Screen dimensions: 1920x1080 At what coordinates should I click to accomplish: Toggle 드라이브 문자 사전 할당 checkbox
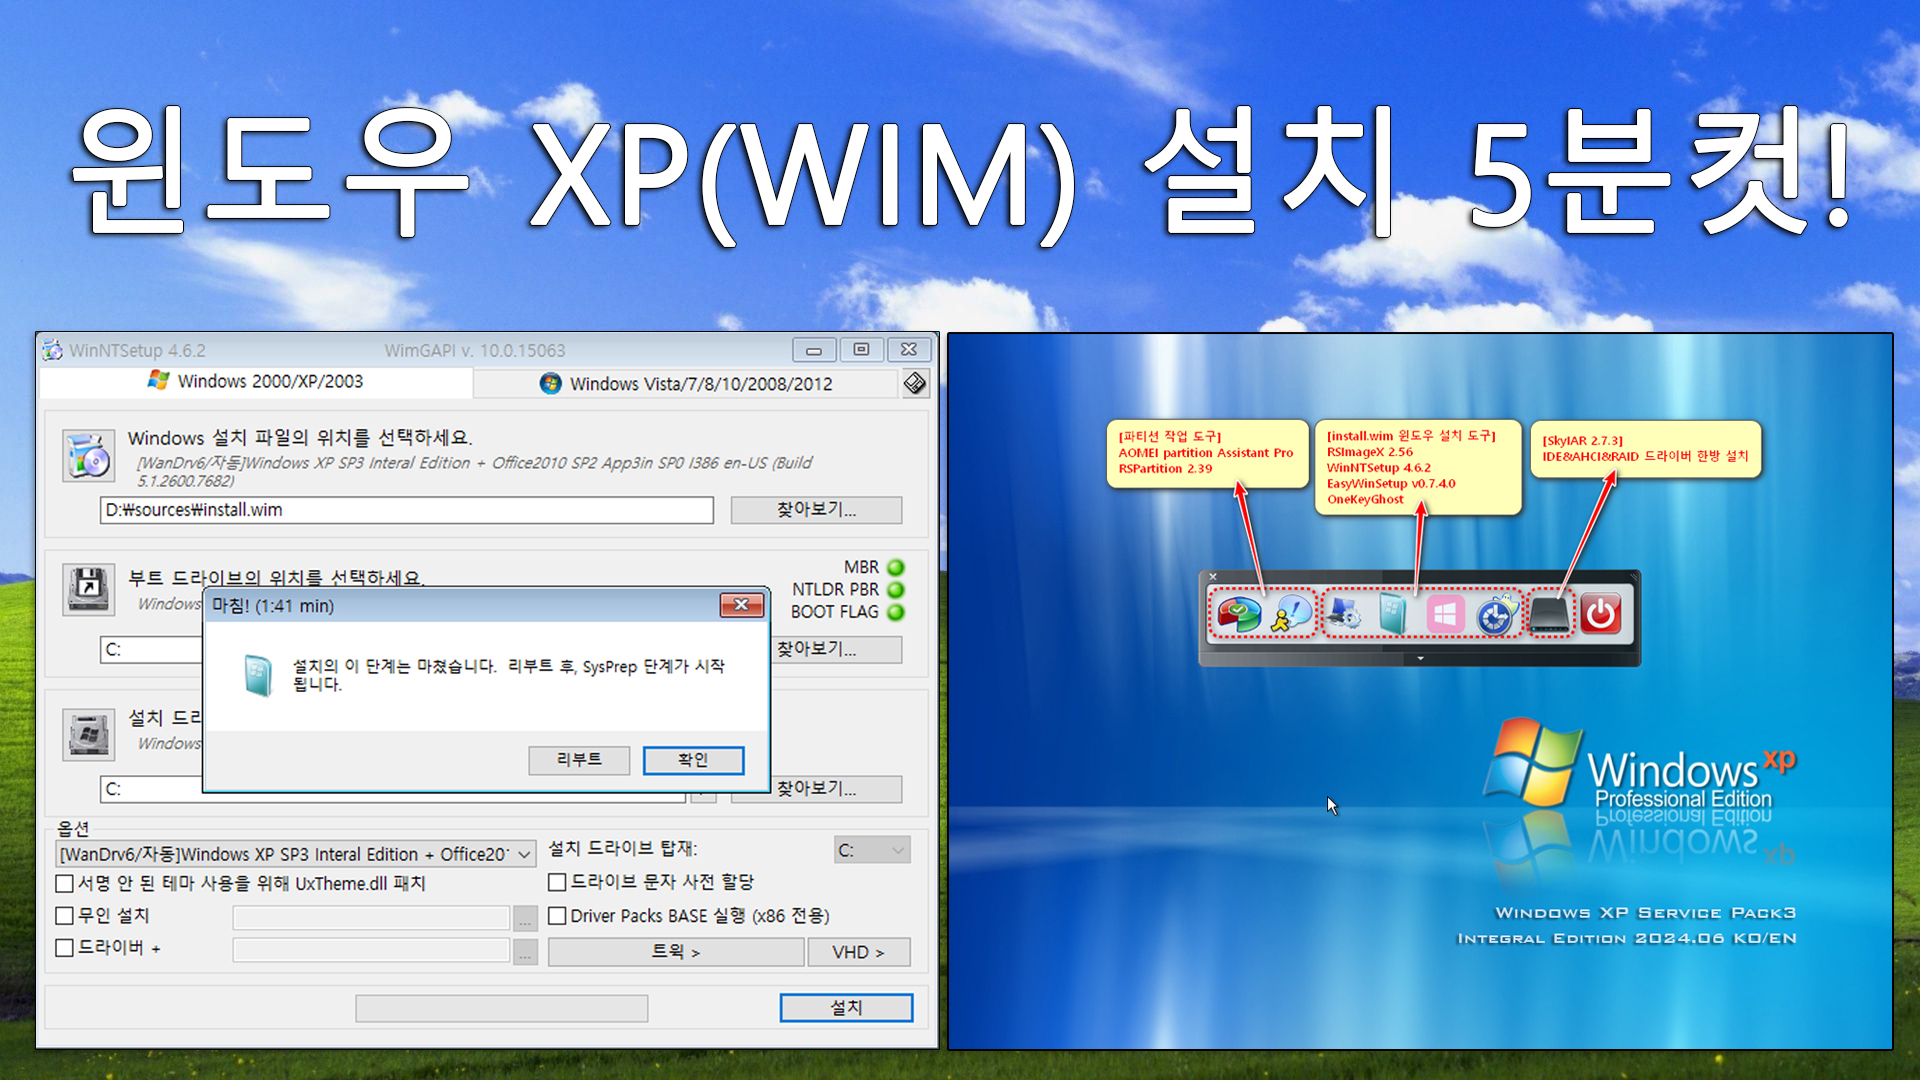(558, 882)
